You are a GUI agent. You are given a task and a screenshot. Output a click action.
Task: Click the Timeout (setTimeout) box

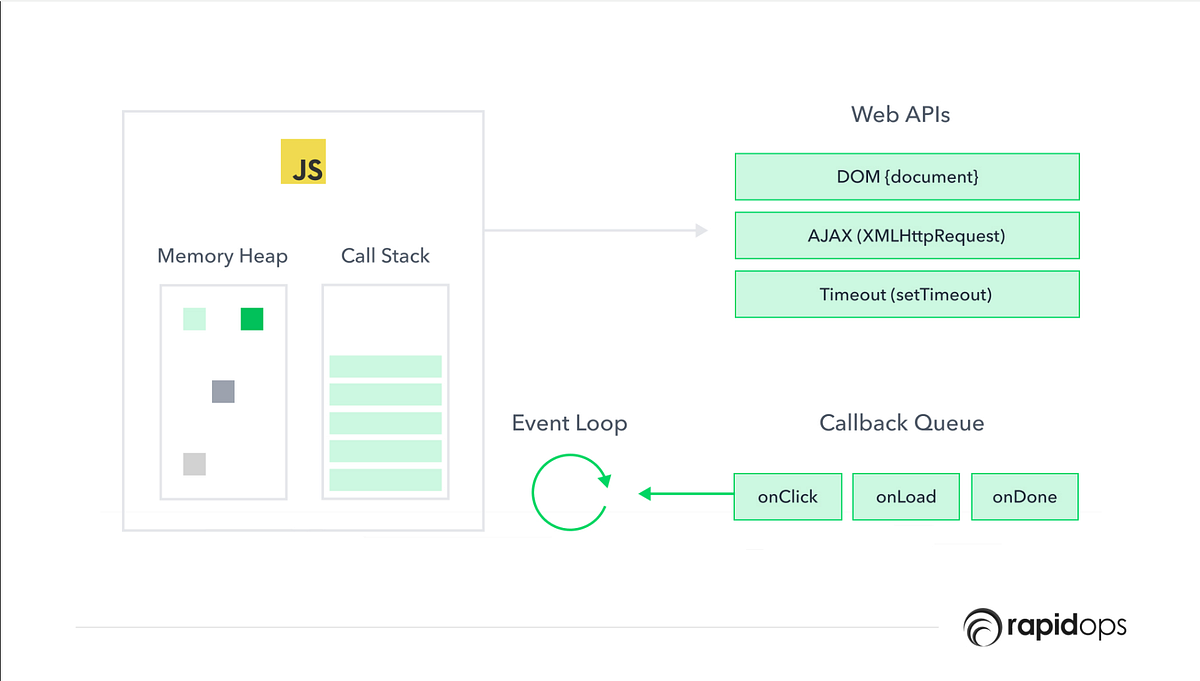(x=907, y=294)
